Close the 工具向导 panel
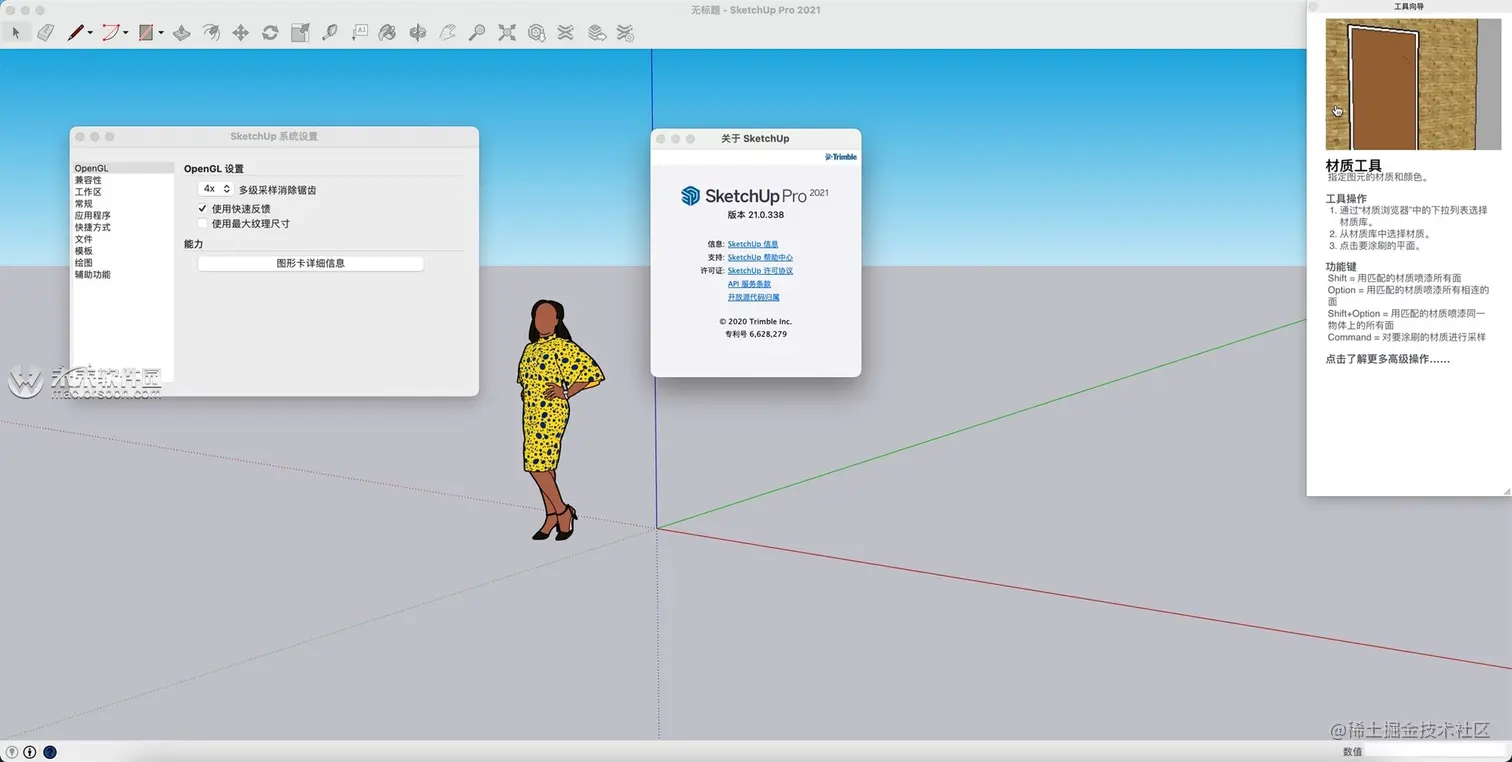This screenshot has height=762, width=1512. 1313,6
